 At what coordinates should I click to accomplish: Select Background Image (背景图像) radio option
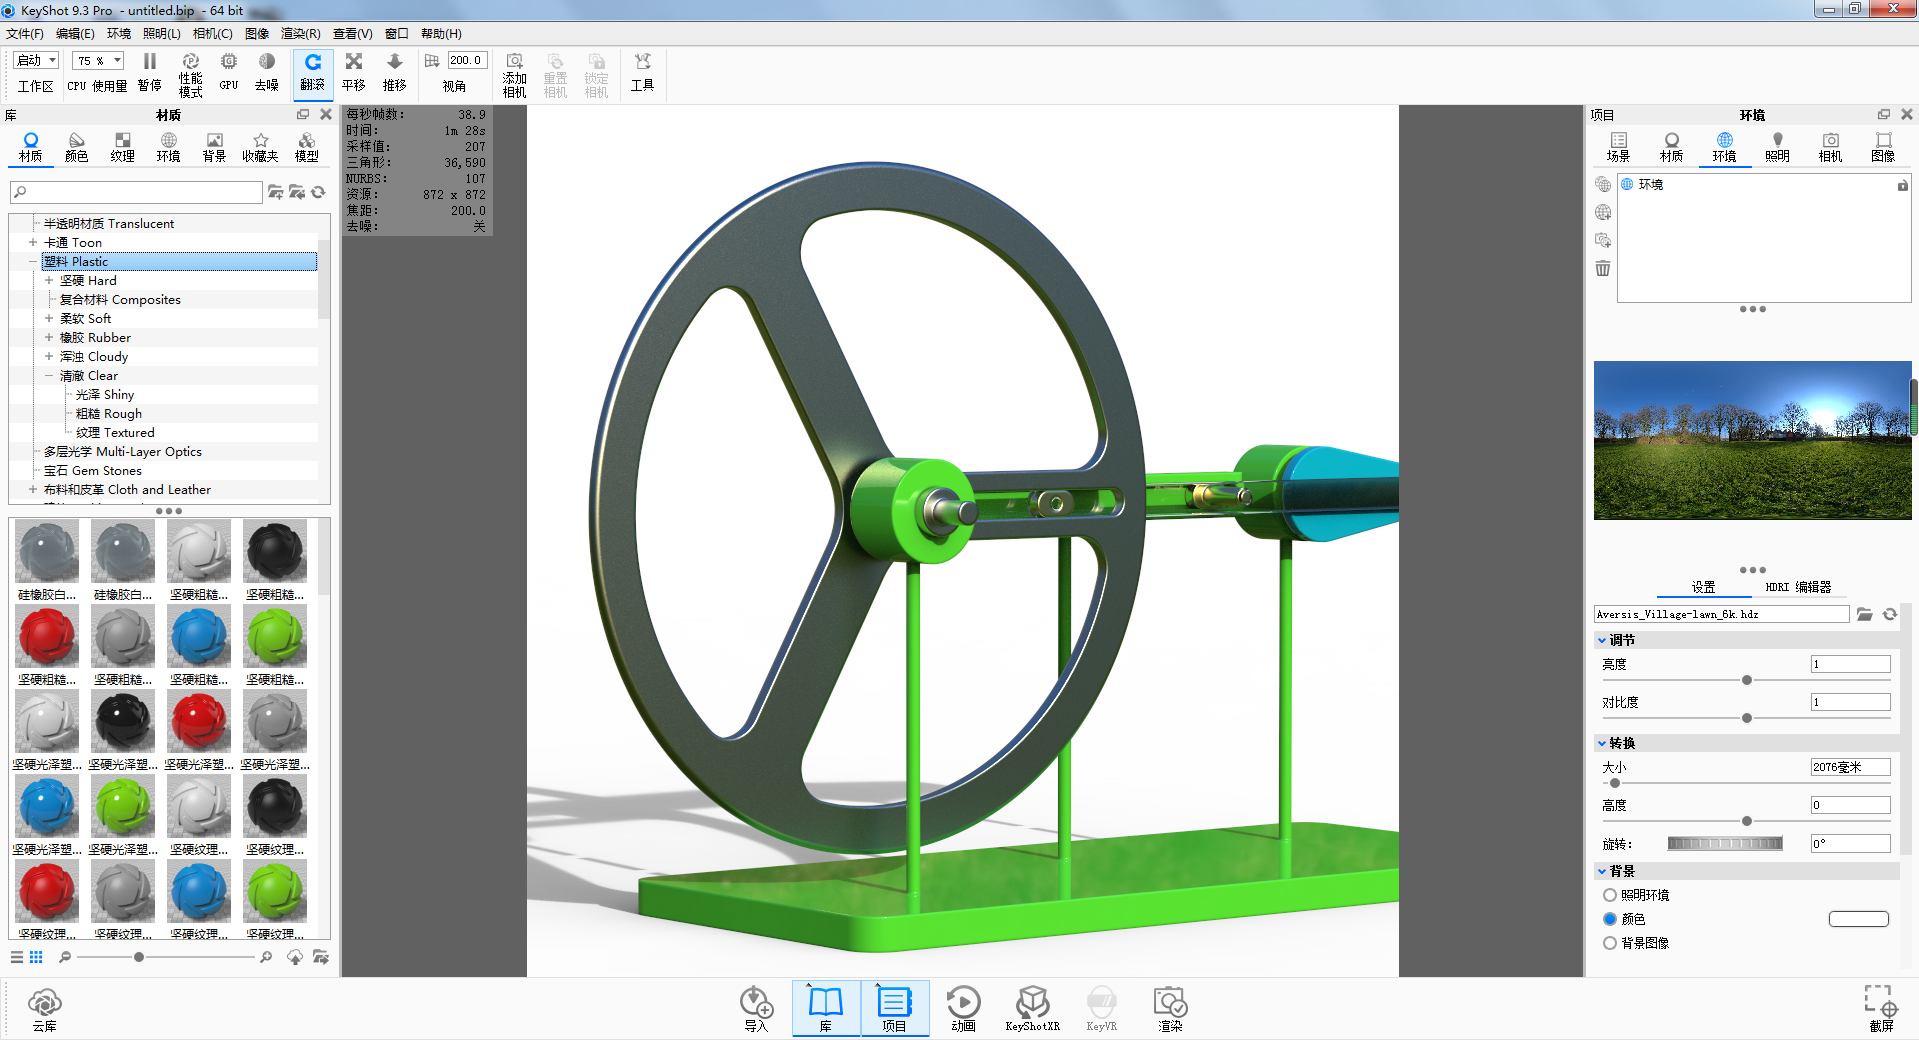(x=1610, y=943)
